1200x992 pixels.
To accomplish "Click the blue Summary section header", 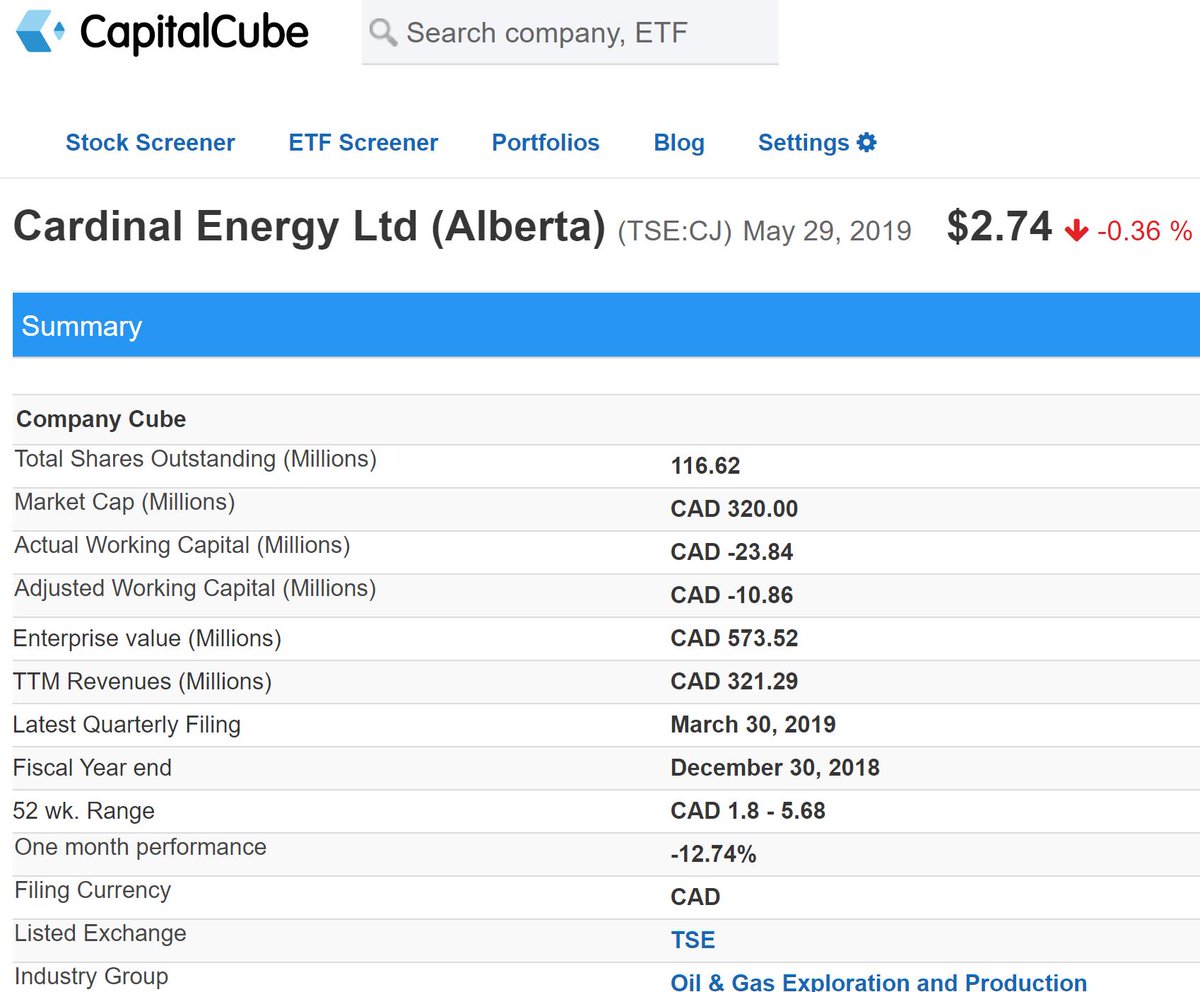I will click(x=606, y=325).
